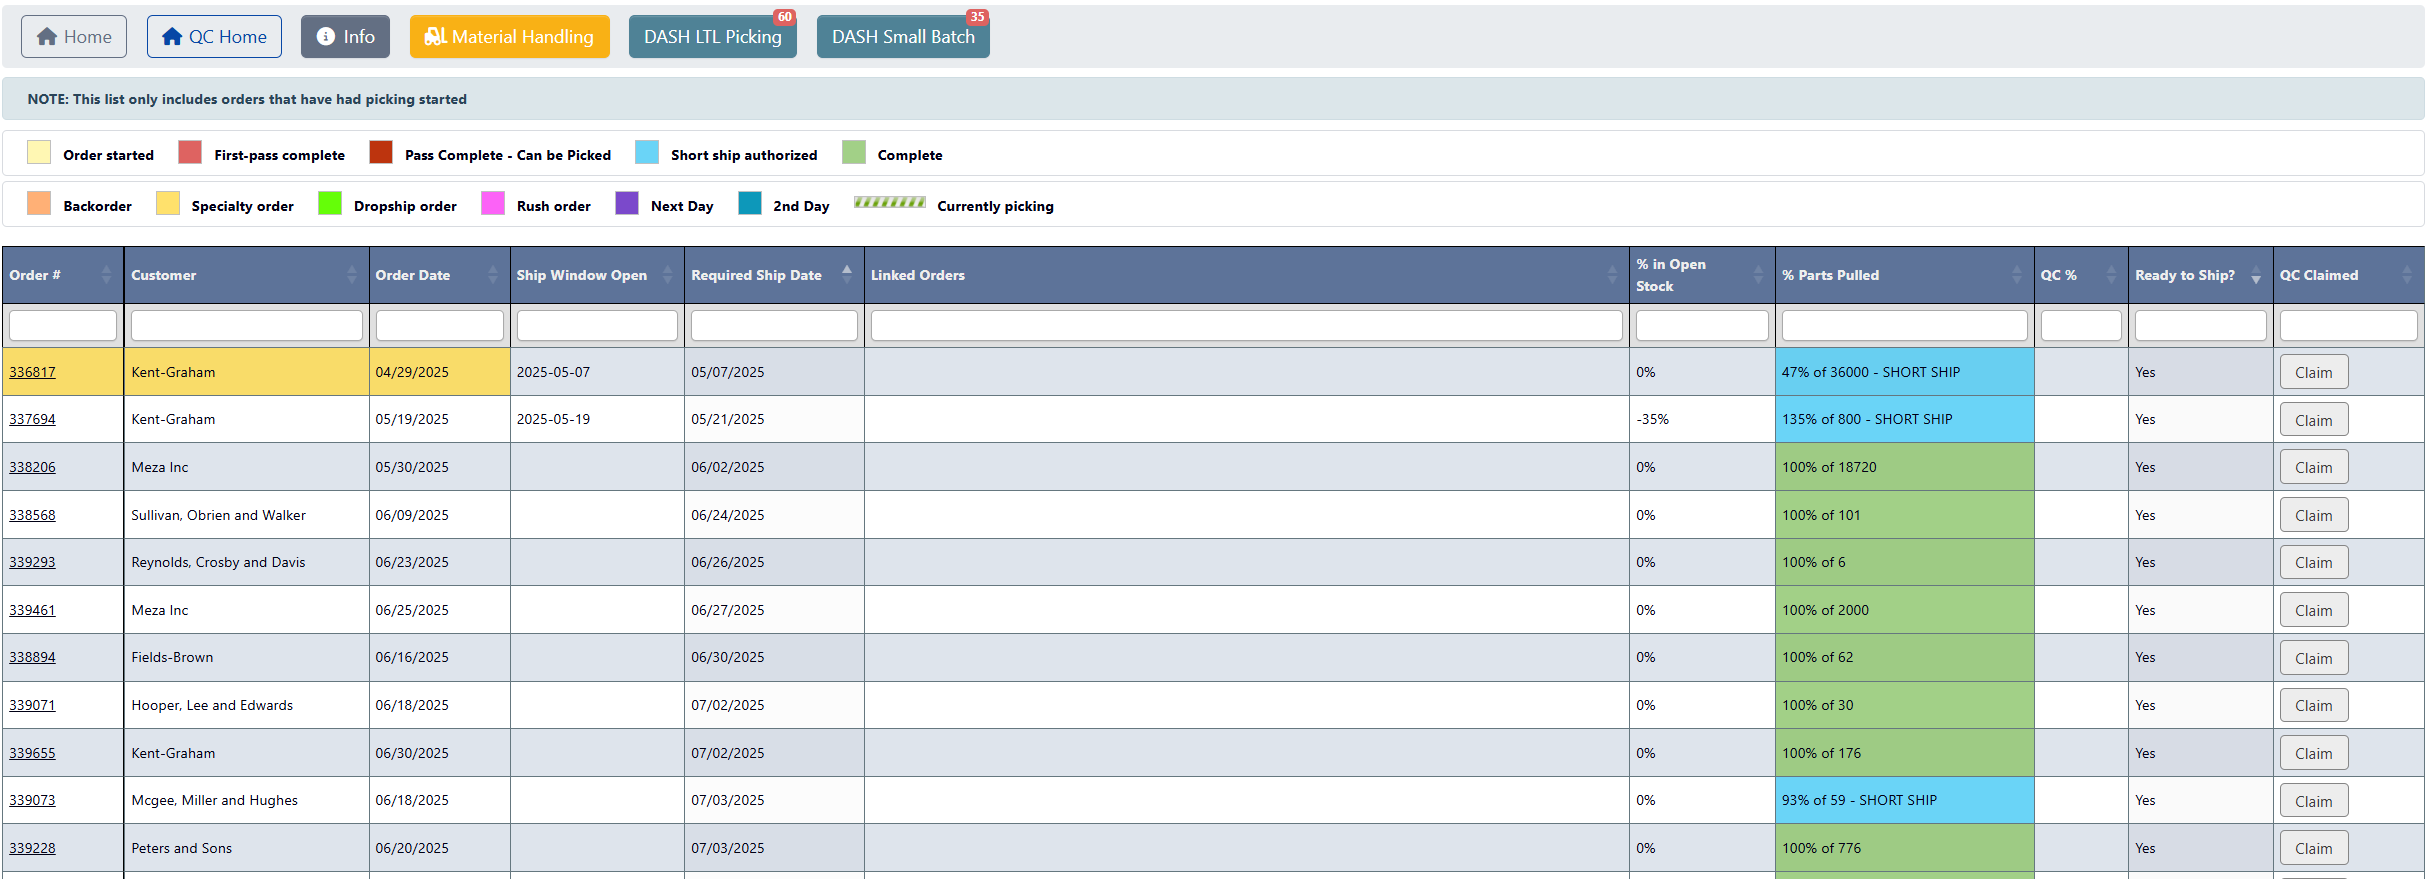Sort by QC % column
This screenshot has width=2428, height=879.
click(x=2081, y=275)
